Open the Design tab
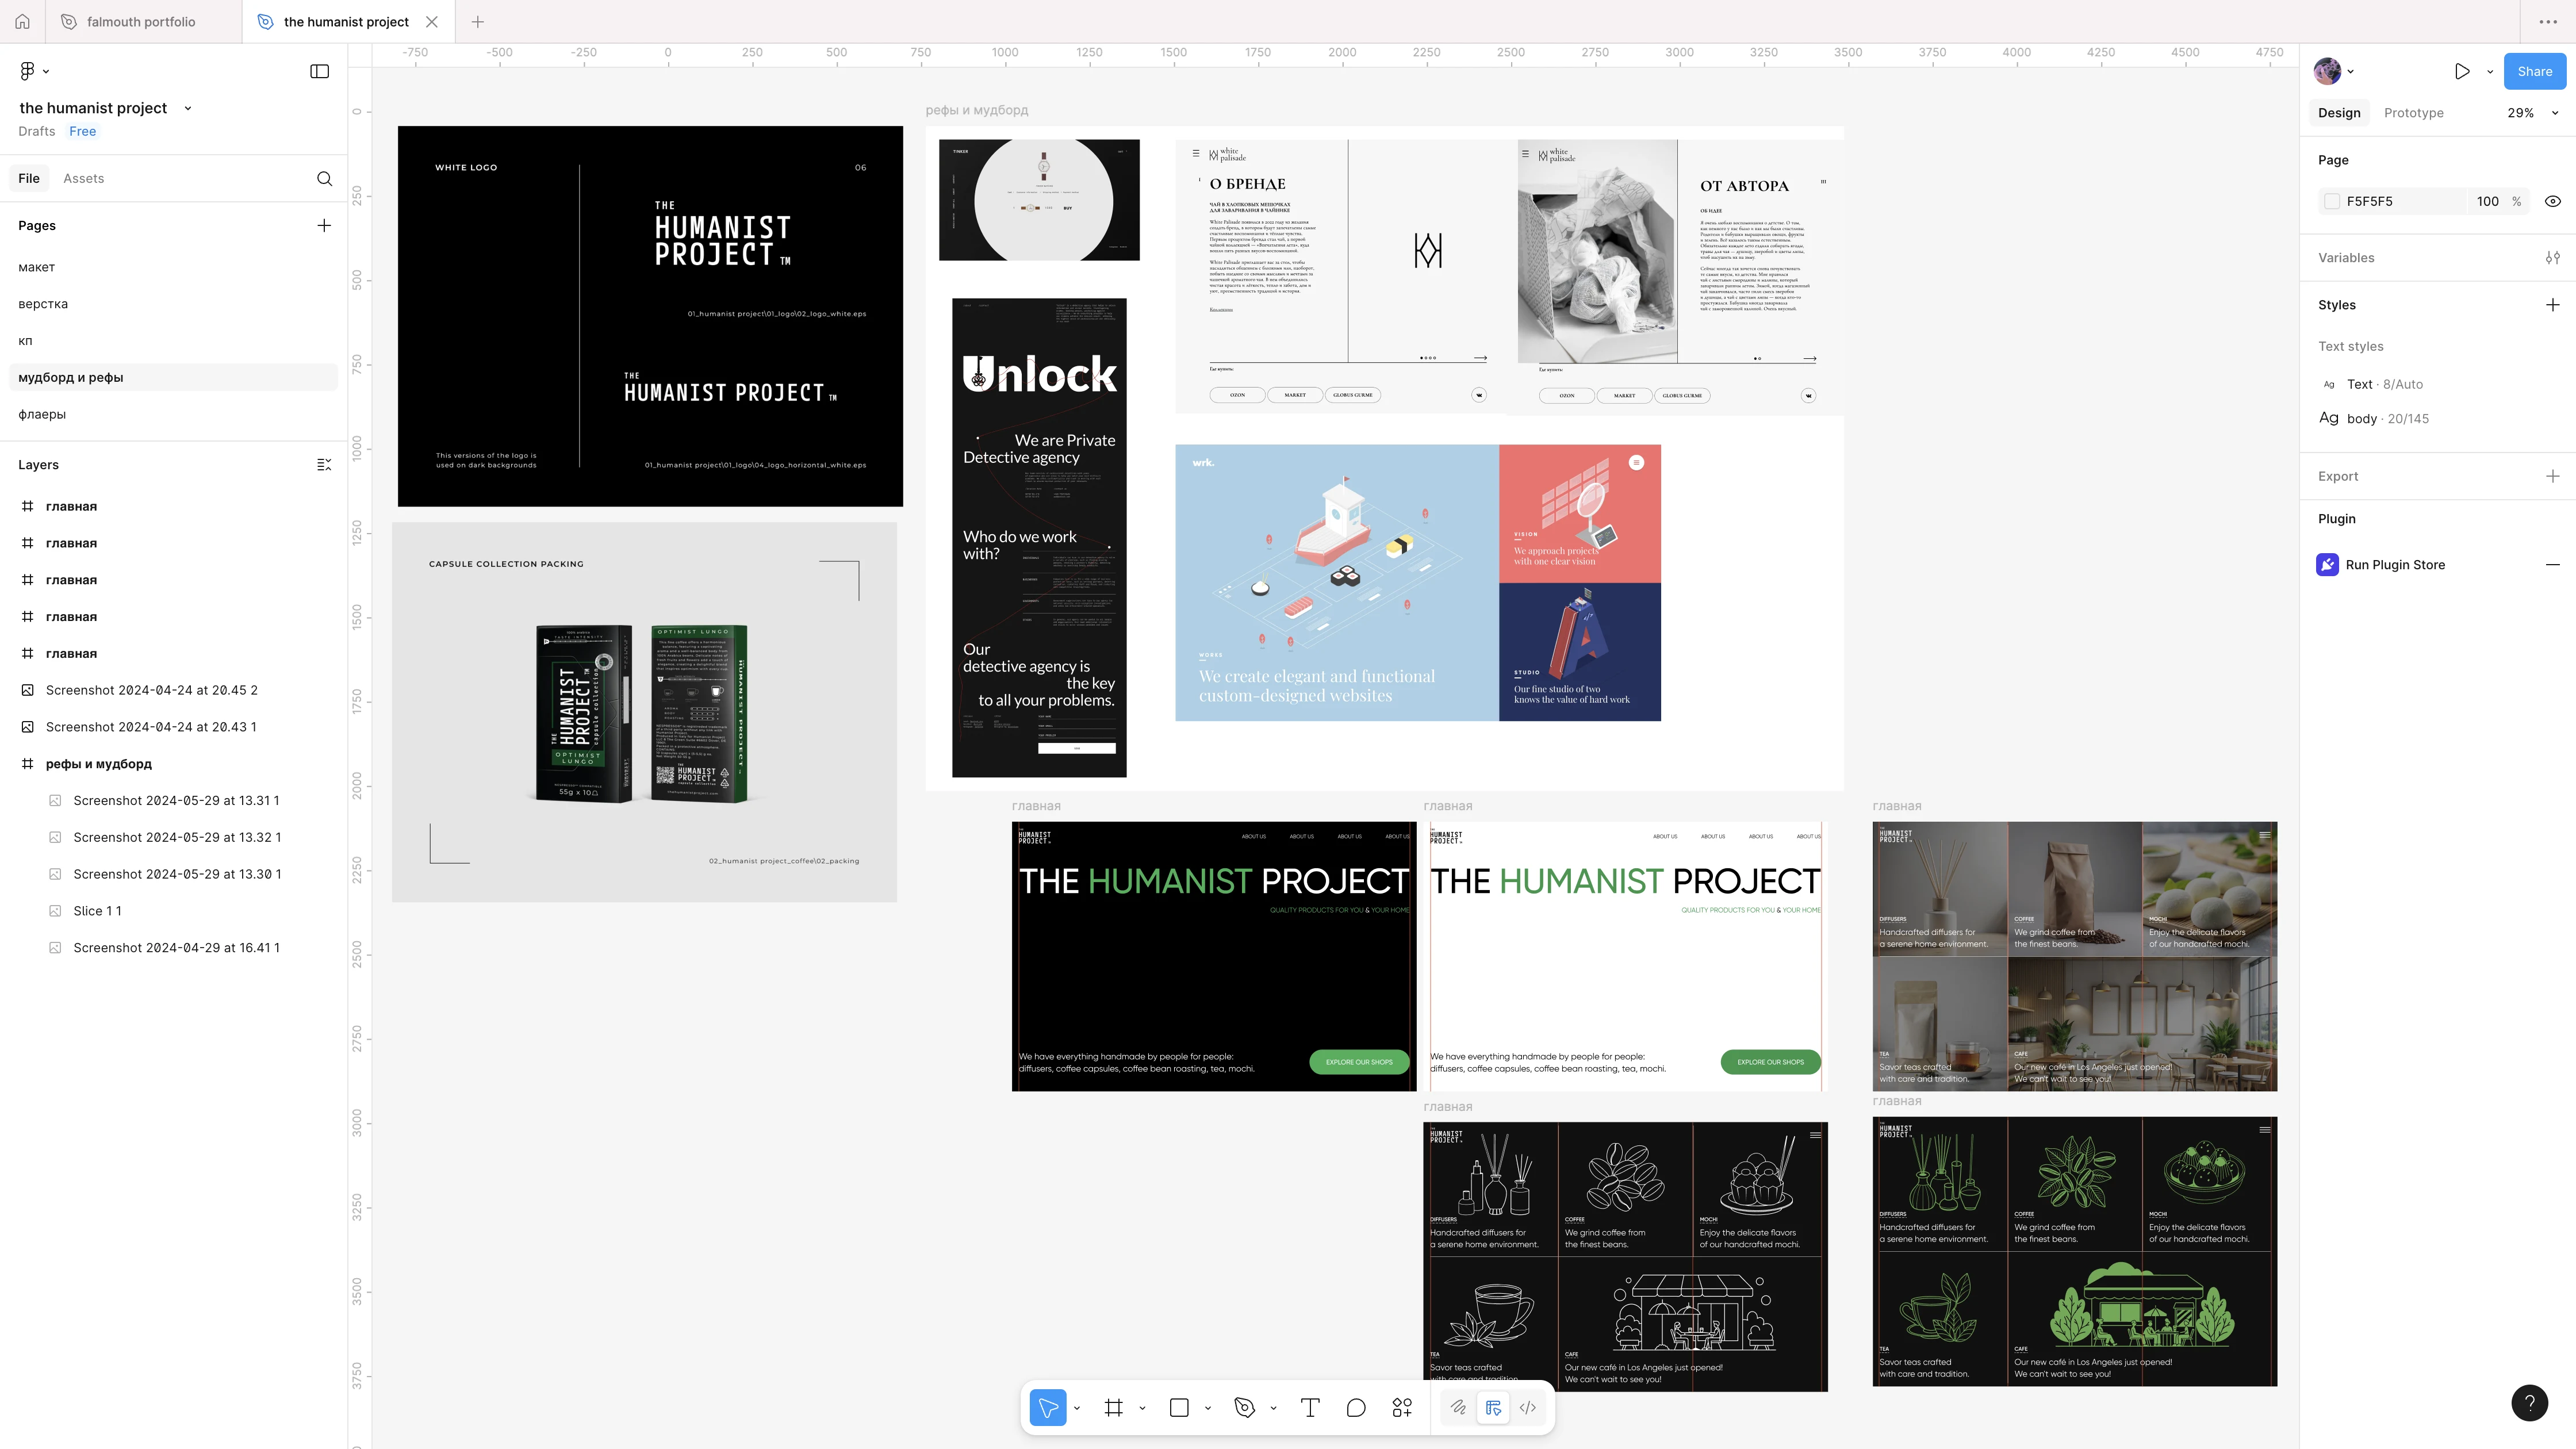2576x1449 pixels. coord(2339,113)
